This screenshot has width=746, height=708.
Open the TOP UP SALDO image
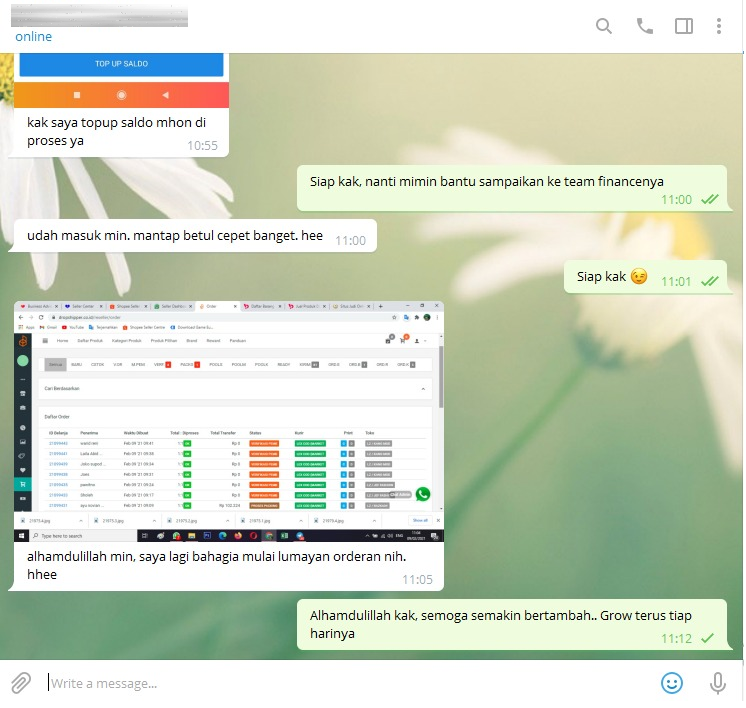[x=121, y=80]
